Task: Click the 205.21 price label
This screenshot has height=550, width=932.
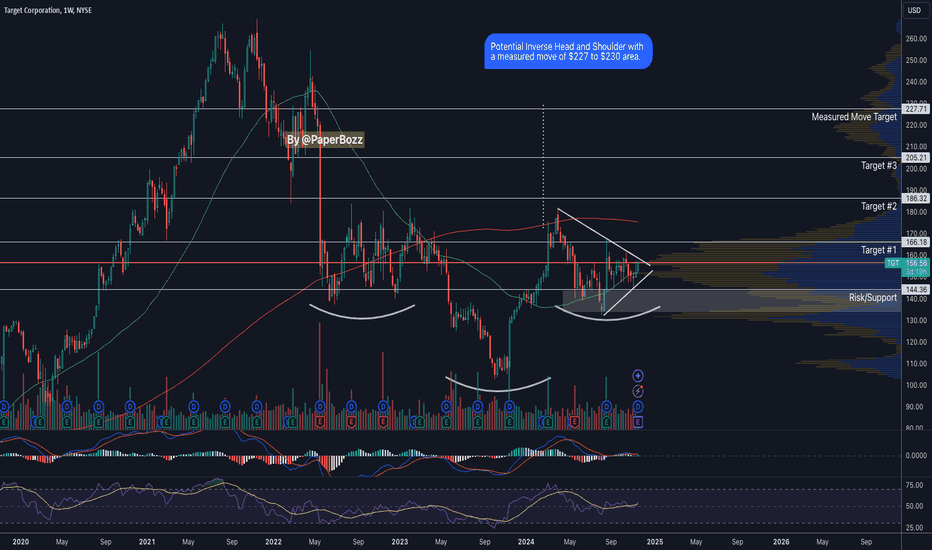Action: [915, 158]
